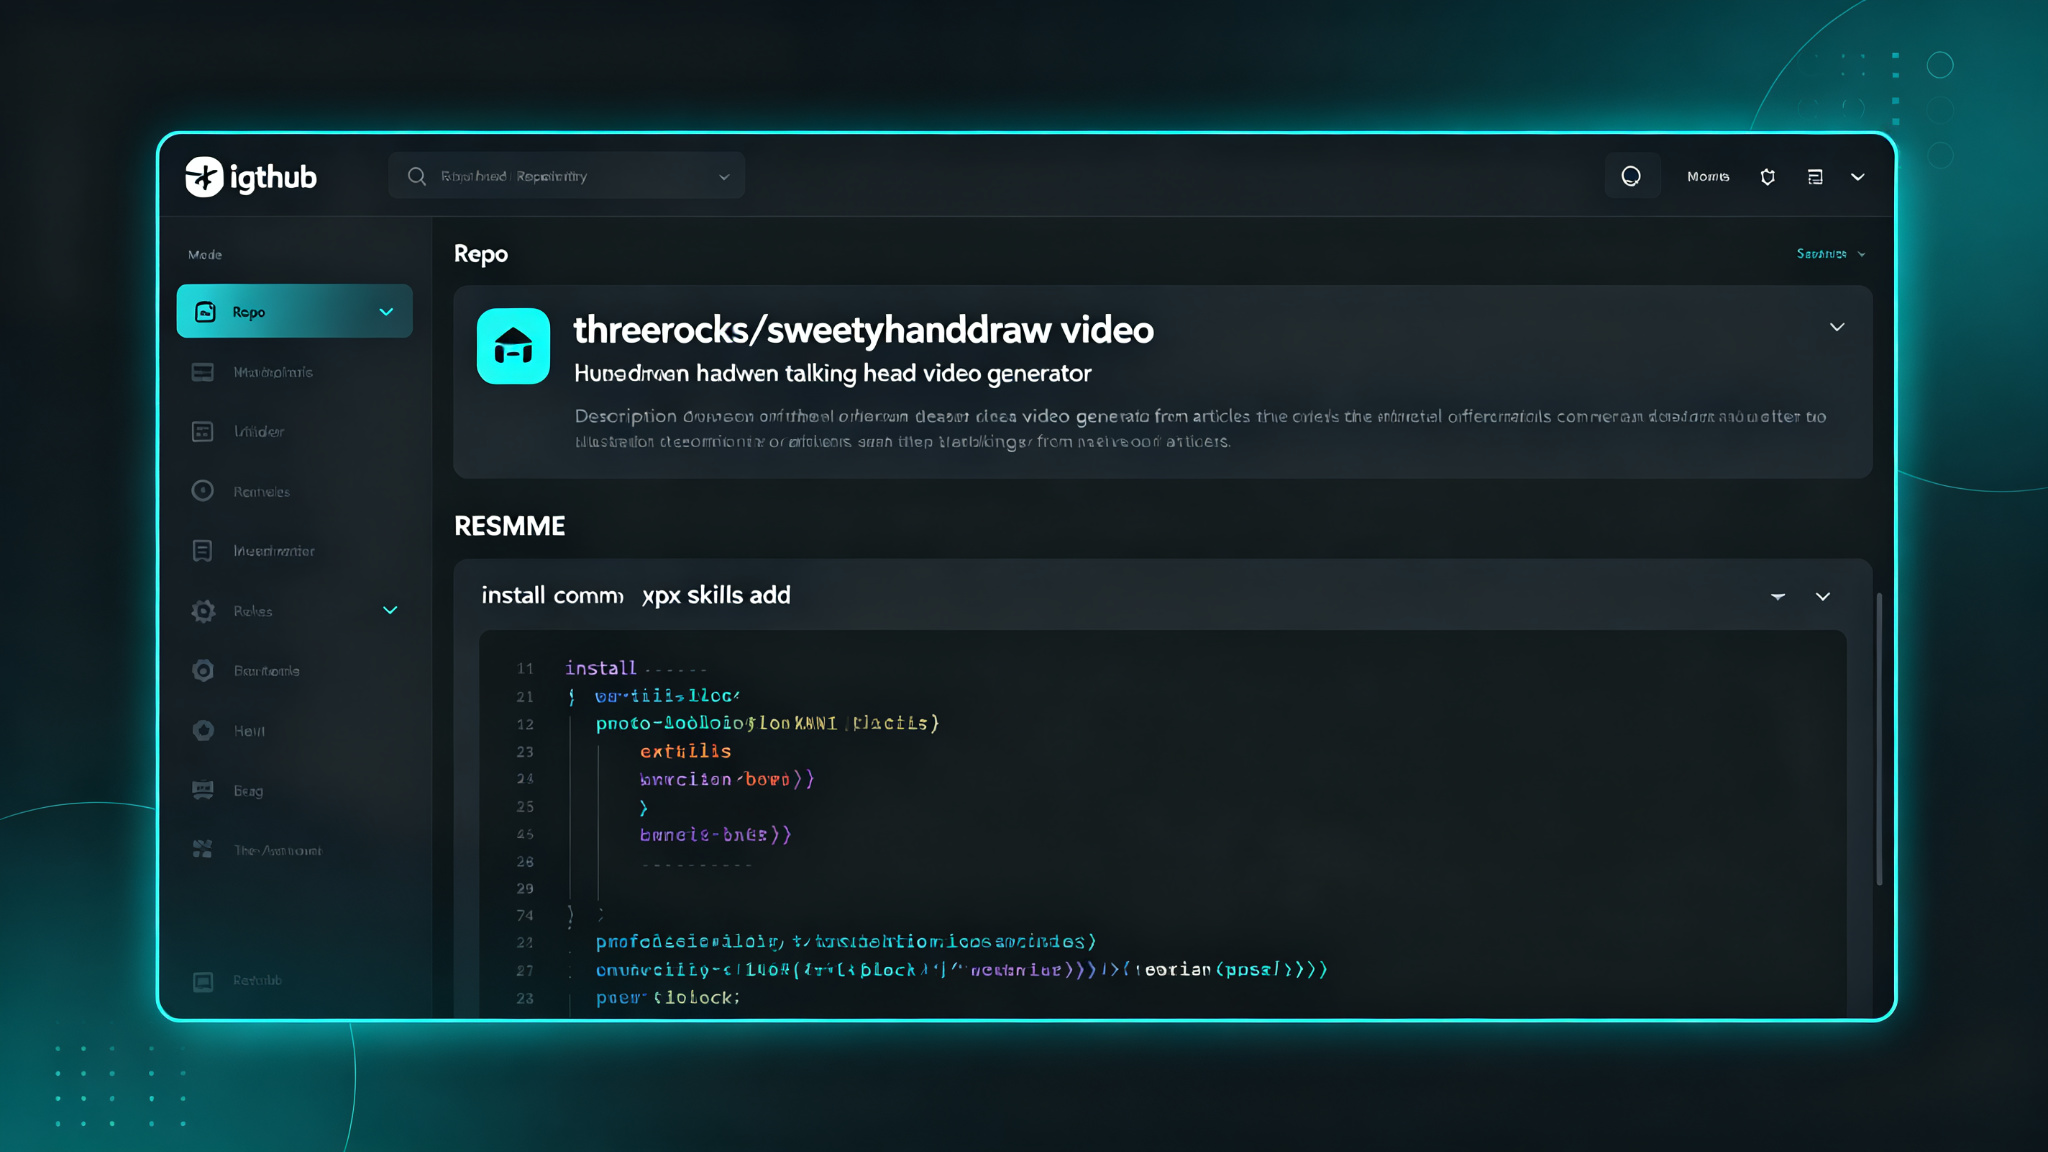The width and height of the screenshot is (2048, 1152).
Task: Click 'talking head video generator' subtitle text
Action: (938, 373)
